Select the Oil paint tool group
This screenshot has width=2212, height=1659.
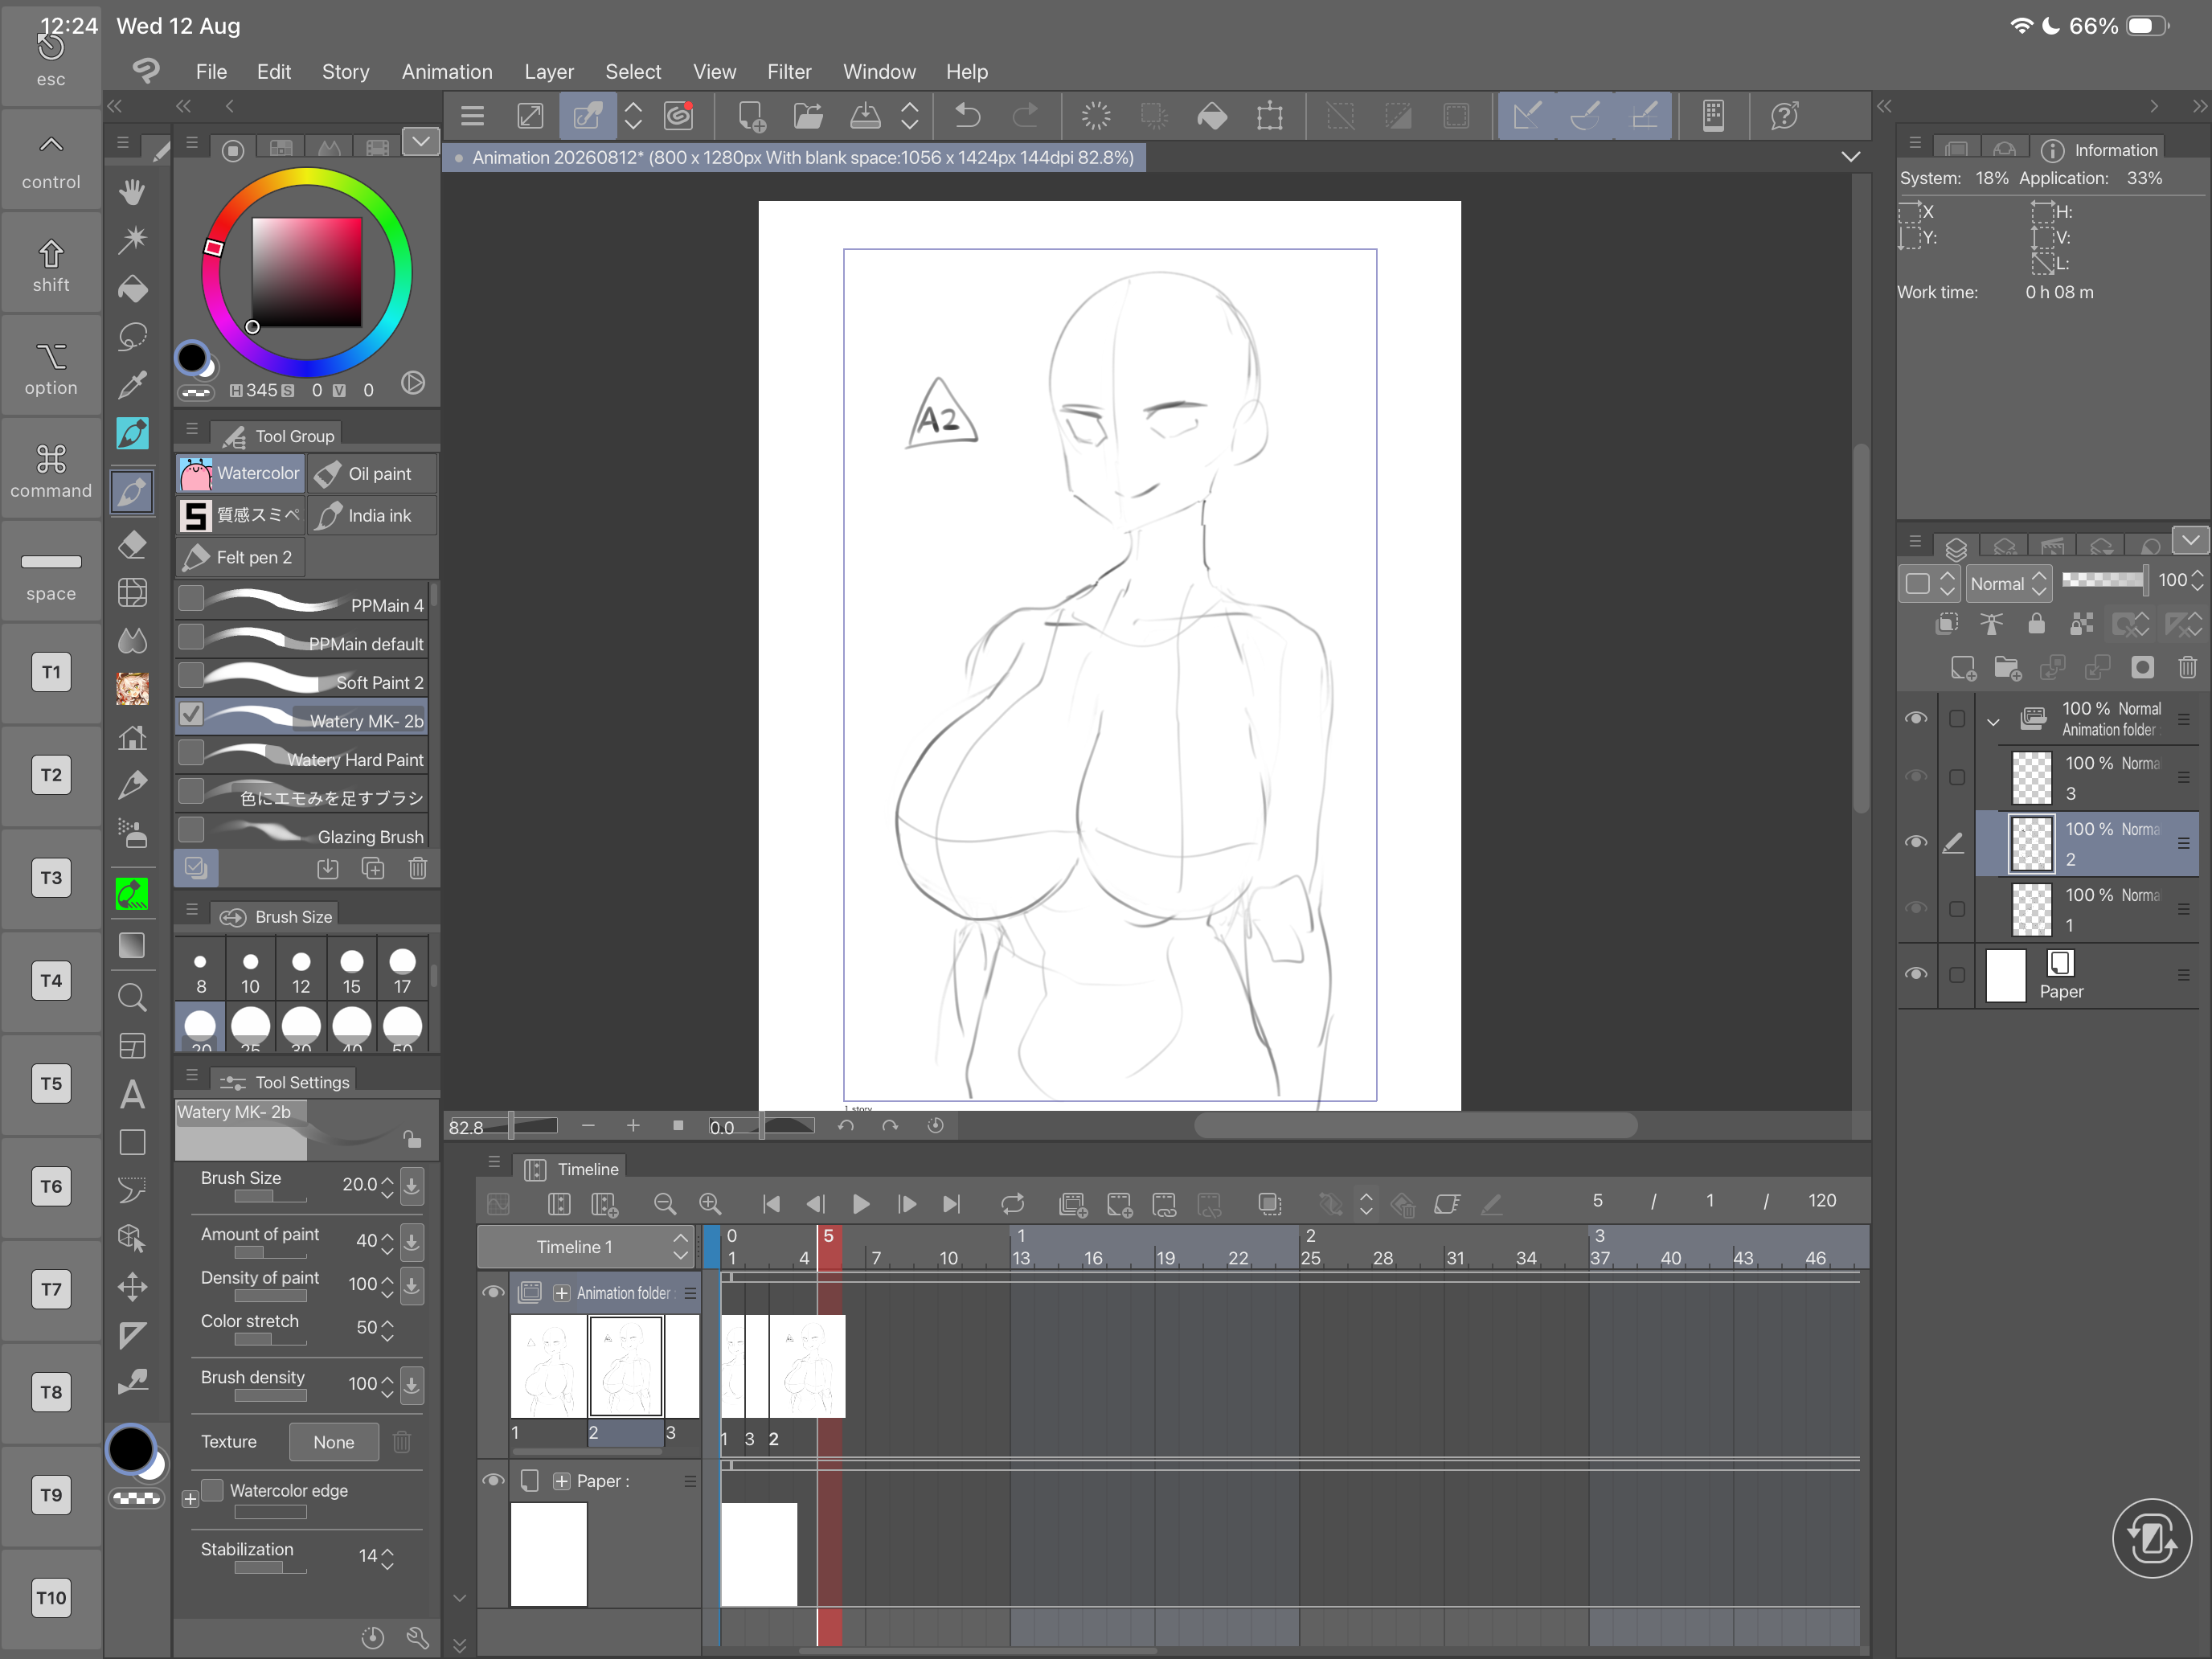(x=372, y=474)
